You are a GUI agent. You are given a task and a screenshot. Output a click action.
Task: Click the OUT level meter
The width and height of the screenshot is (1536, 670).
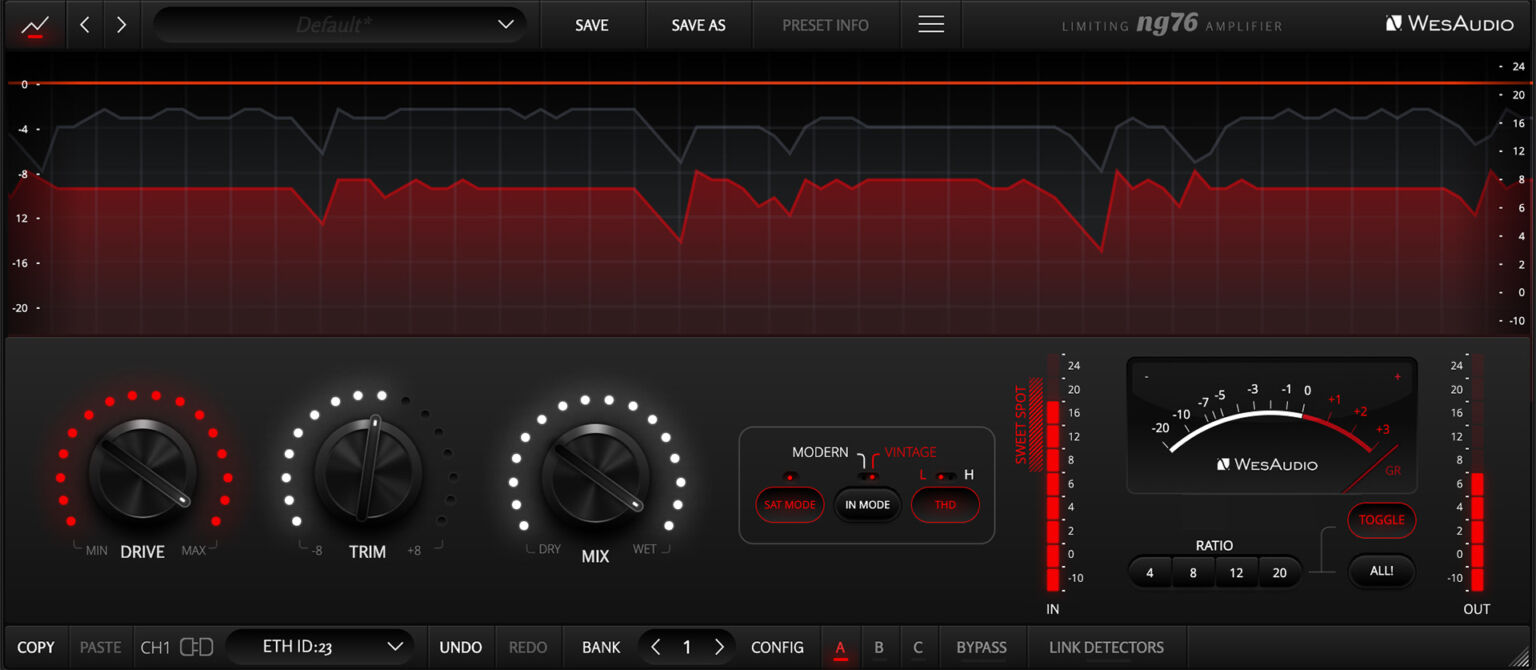coord(1477,472)
